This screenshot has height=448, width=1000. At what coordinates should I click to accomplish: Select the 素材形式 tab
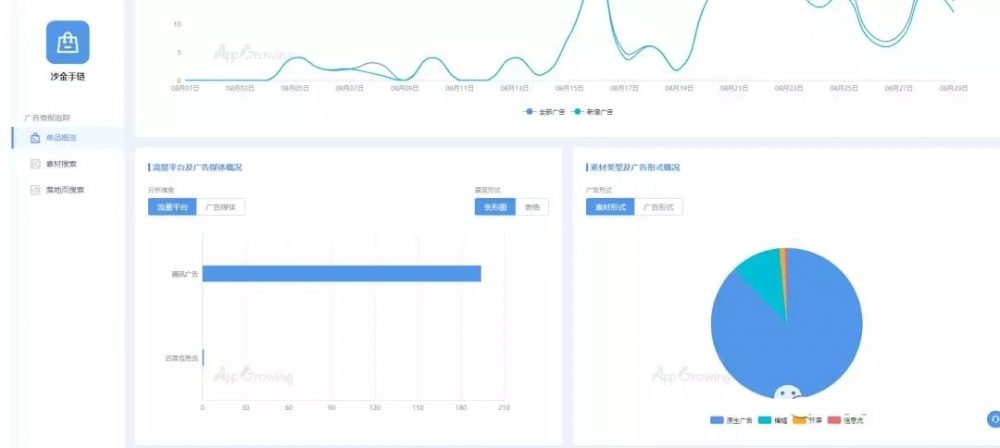[x=609, y=207]
